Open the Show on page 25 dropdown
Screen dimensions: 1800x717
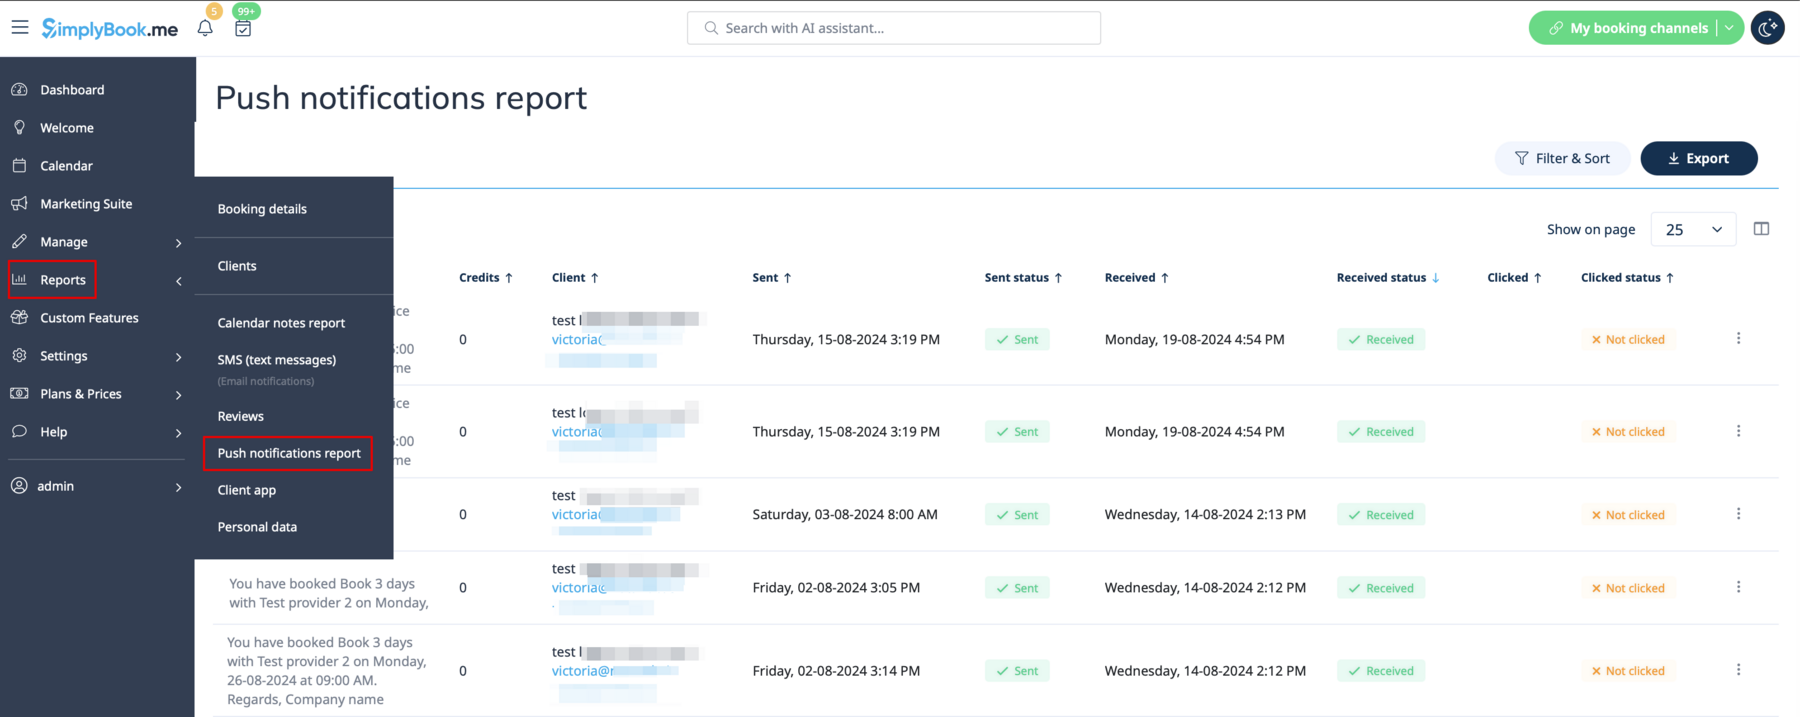(x=1693, y=229)
